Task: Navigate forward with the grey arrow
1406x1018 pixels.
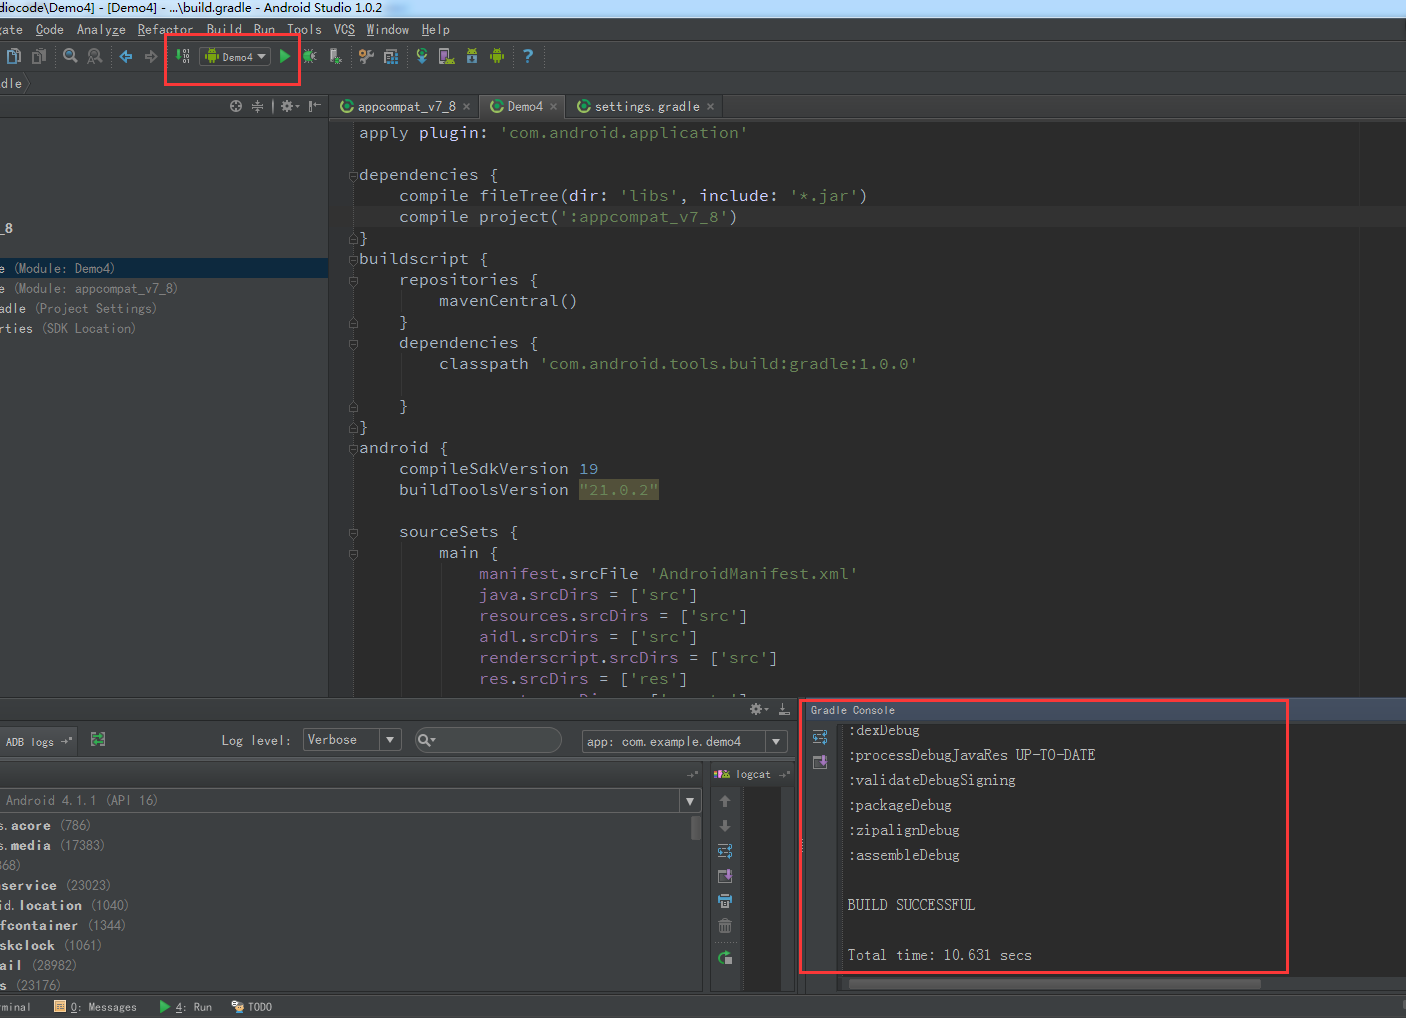Action: 151,56
